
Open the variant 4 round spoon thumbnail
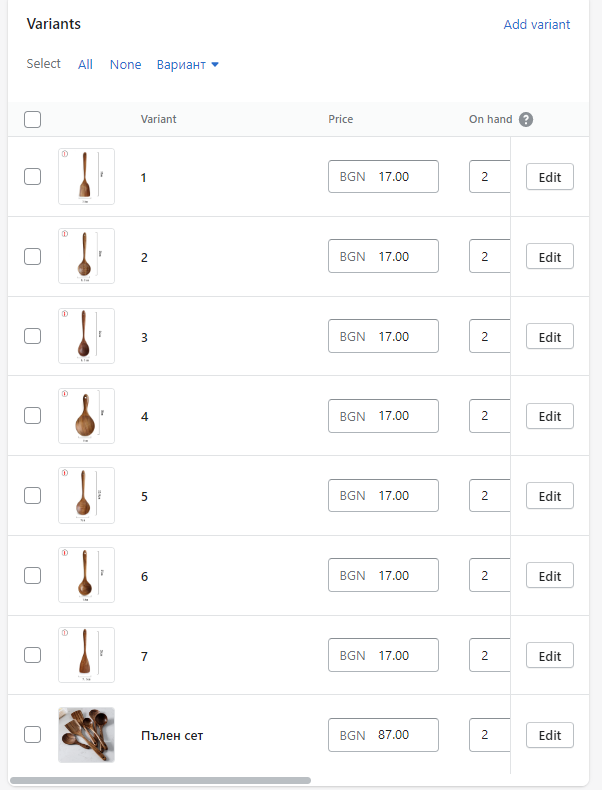[86, 416]
